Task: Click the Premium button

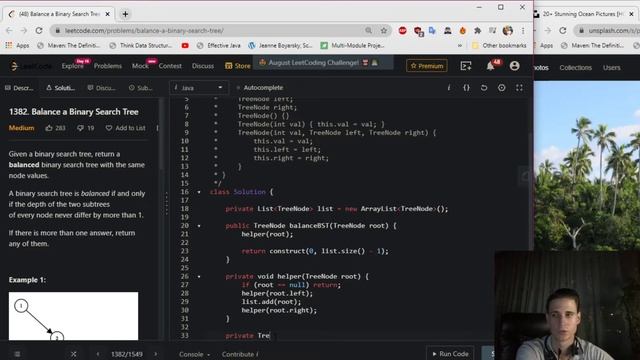Action: coord(427,66)
